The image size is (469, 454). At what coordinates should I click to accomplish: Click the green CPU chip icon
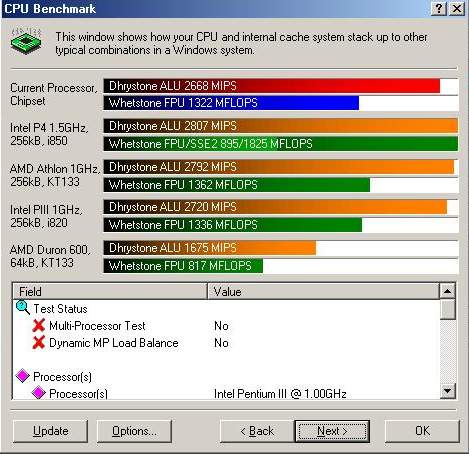tap(26, 42)
